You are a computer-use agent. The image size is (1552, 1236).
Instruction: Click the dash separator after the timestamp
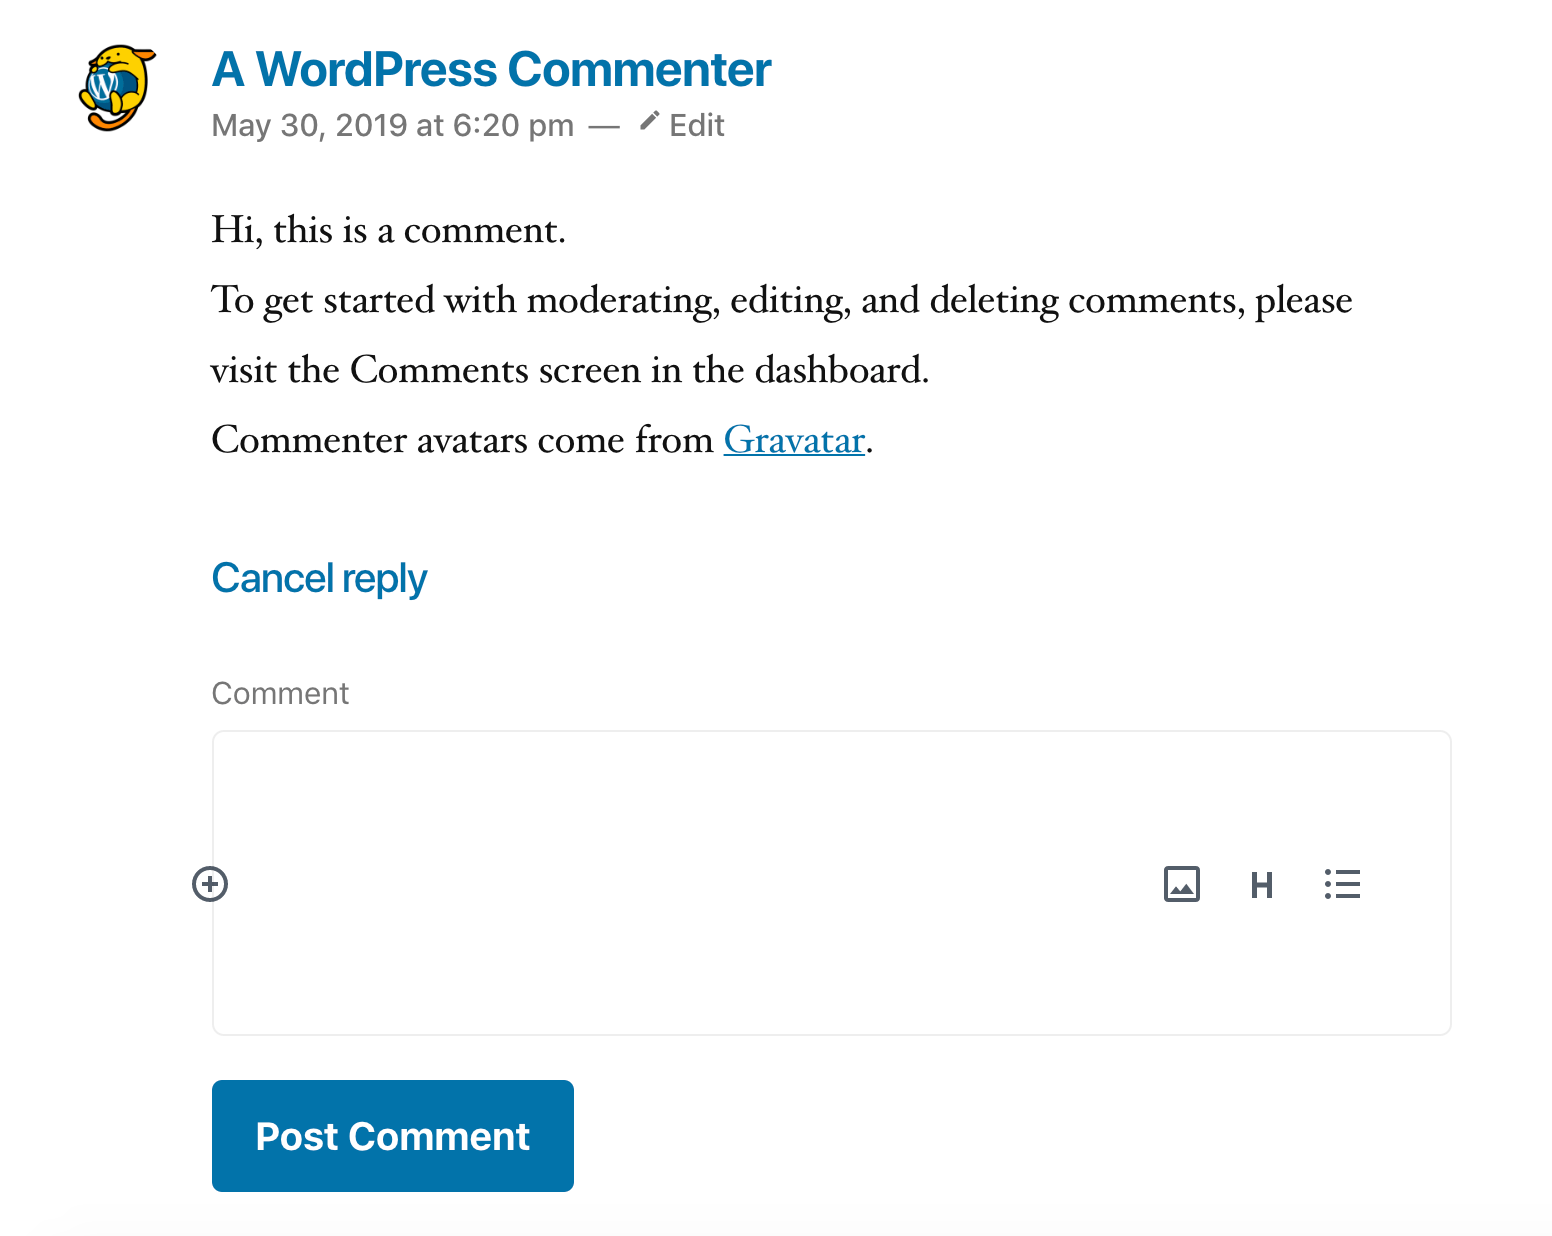[604, 127]
